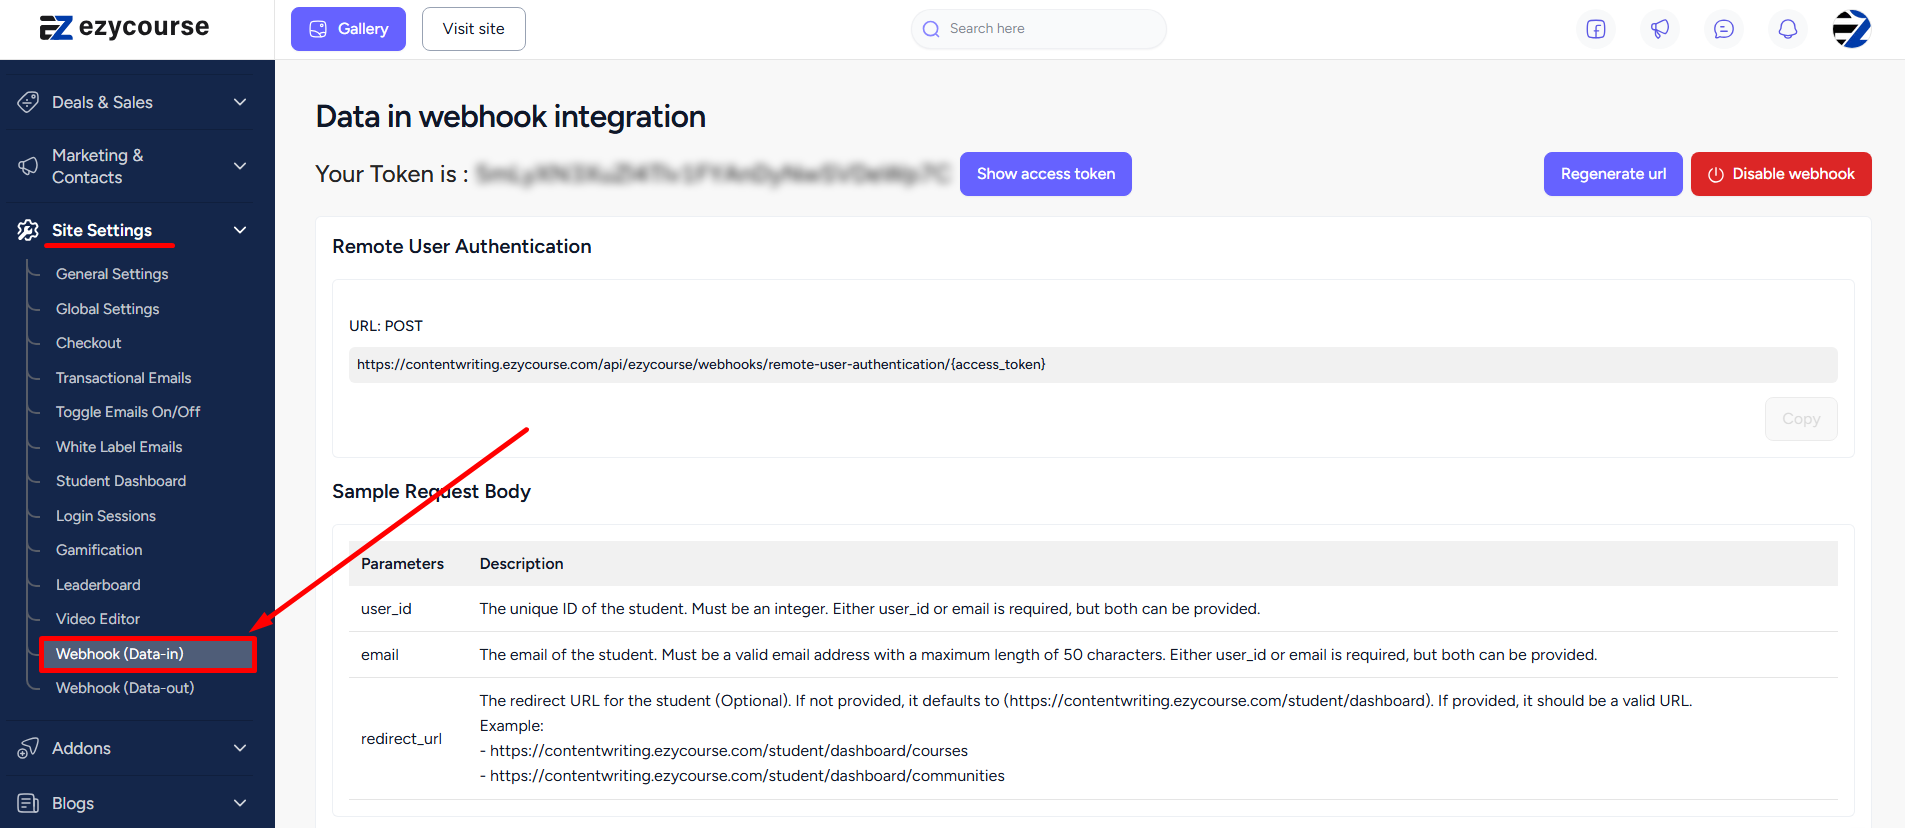The height and width of the screenshot is (828, 1905).
Task: Open White Label Emails
Action: click(119, 447)
